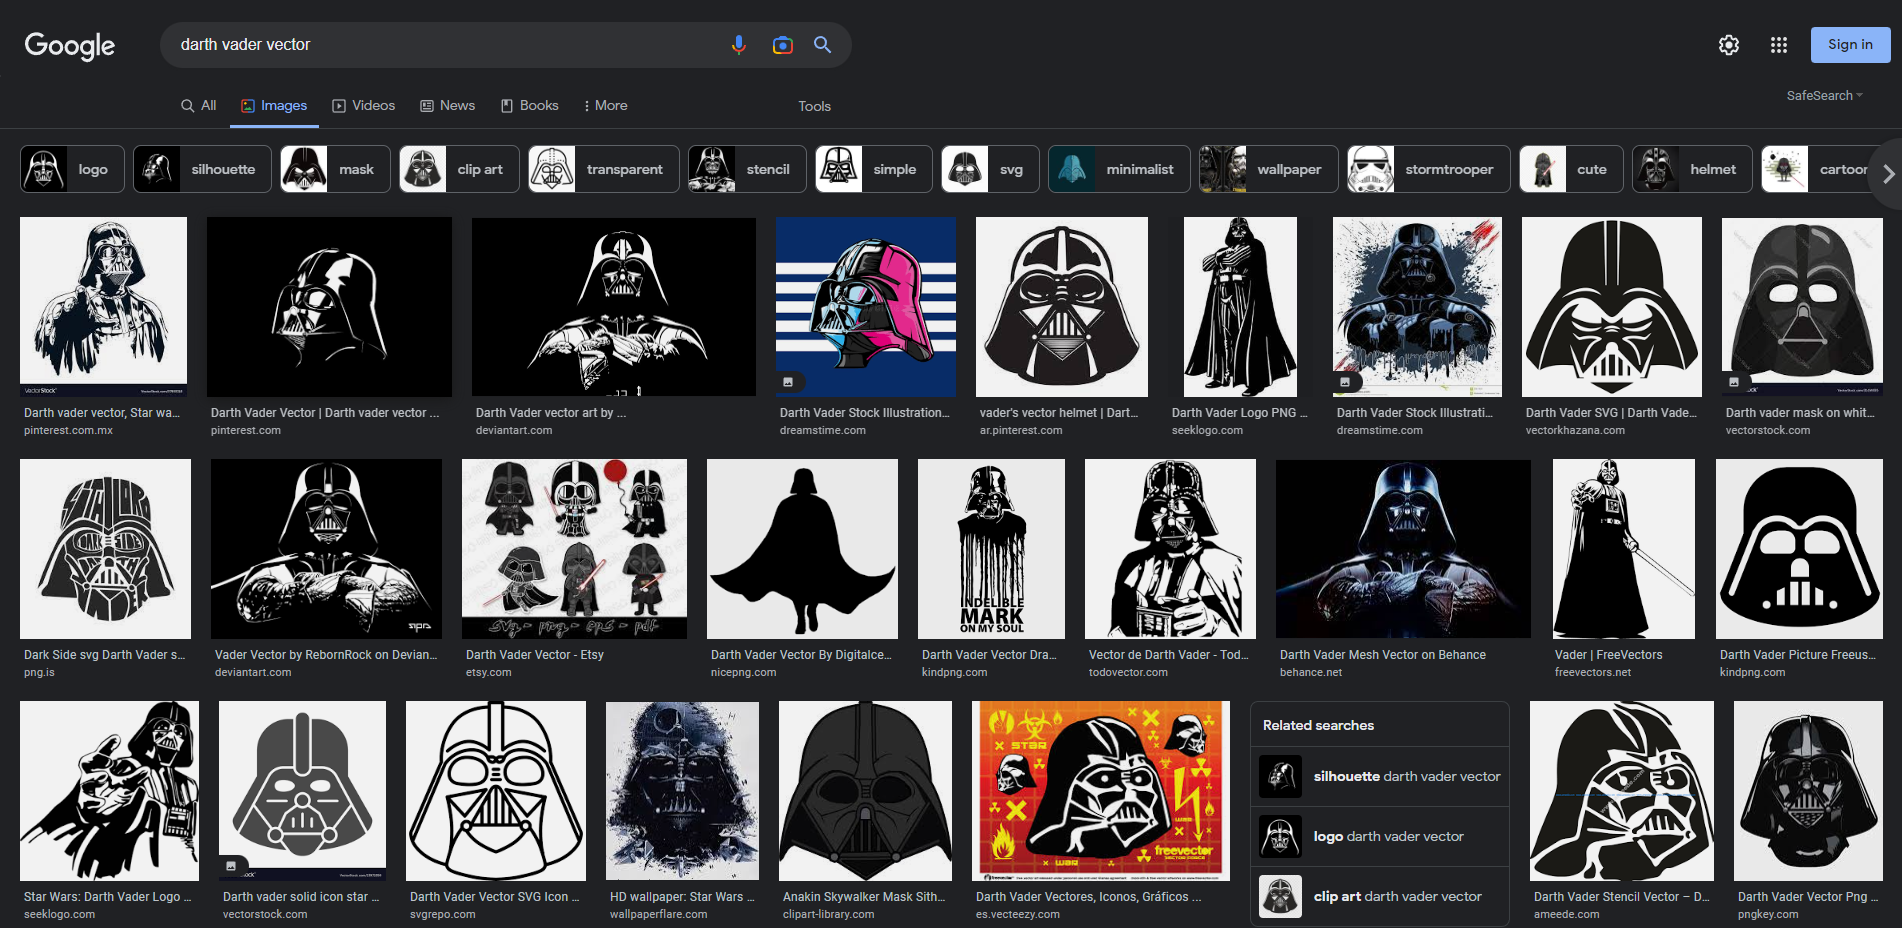Open 'Darth vader mask on whit...' vectorstock caption

(x=1800, y=413)
